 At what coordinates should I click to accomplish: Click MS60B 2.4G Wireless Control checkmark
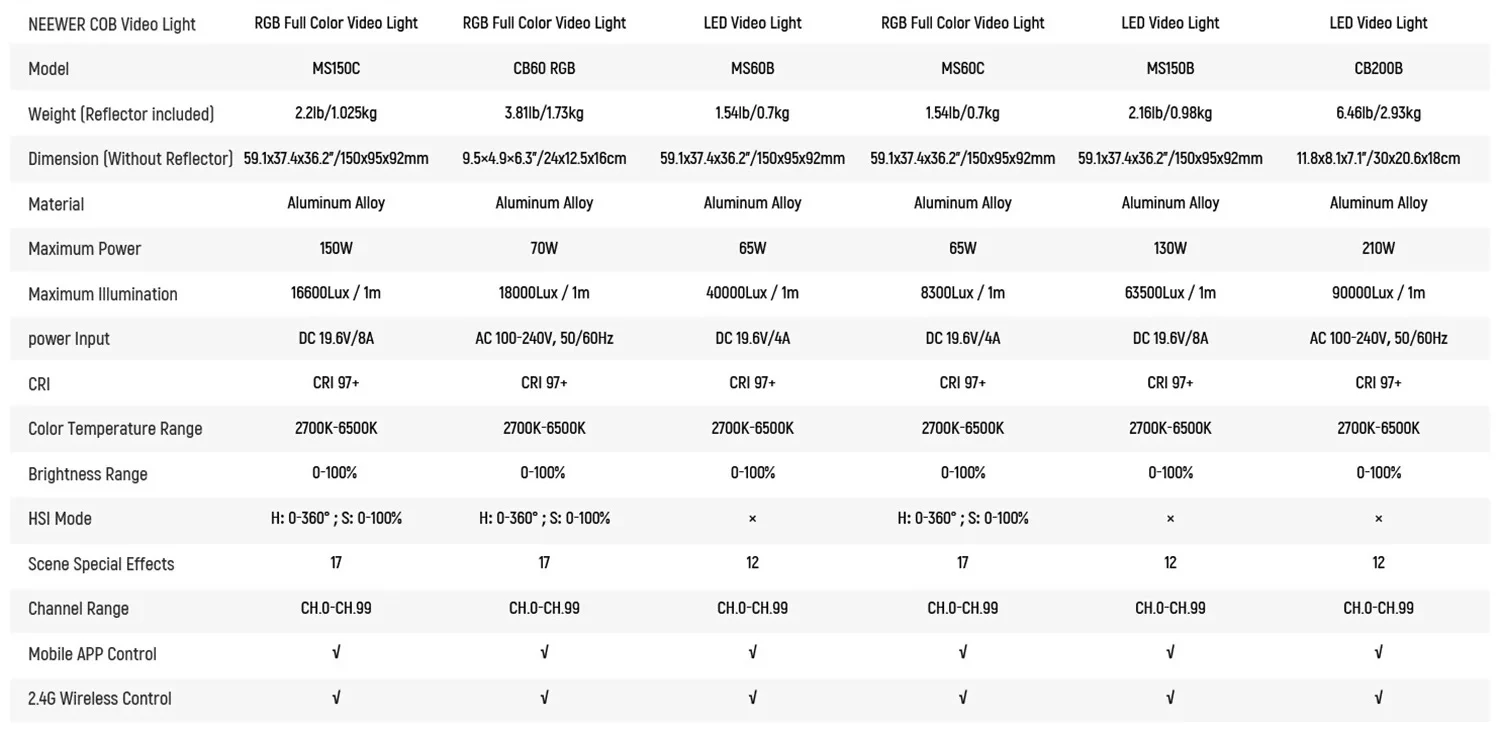coord(752,698)
